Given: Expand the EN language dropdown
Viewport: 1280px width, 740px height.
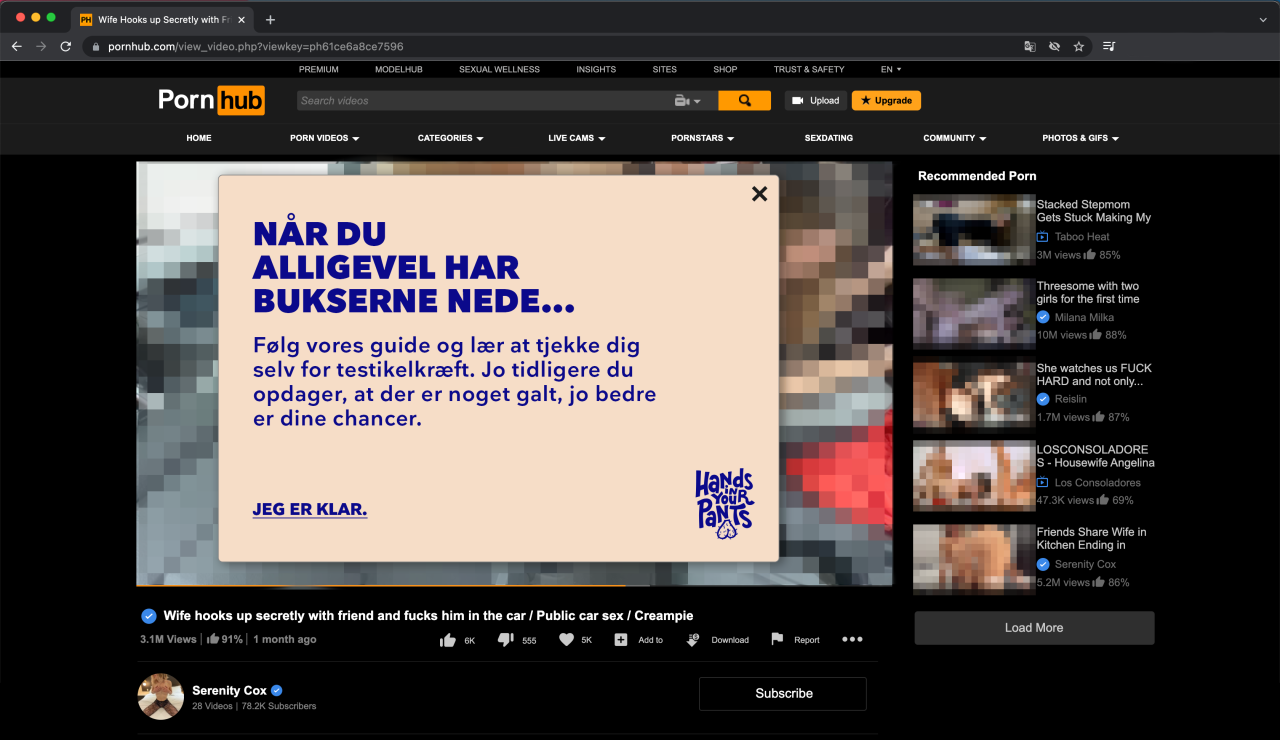Looking at the screenshot, I should (891, 70).
